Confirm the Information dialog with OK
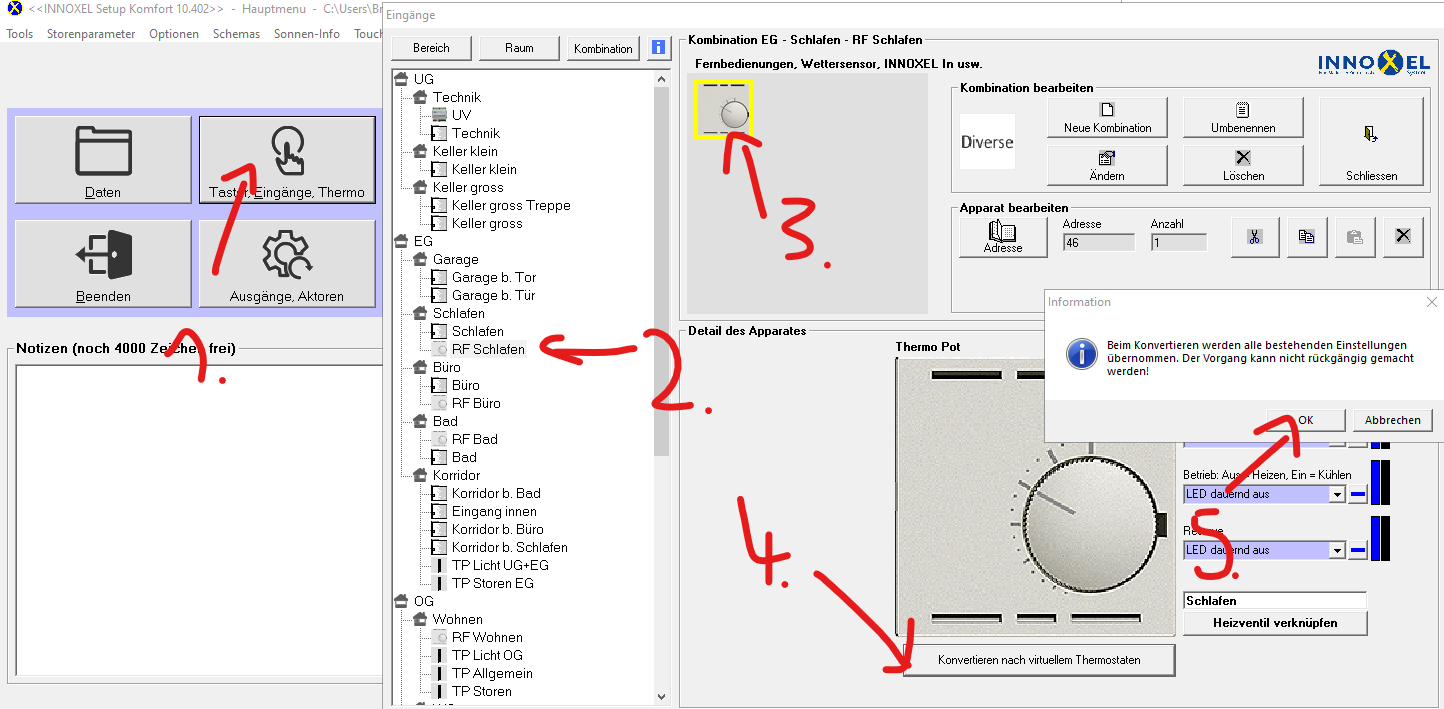 1305,420
